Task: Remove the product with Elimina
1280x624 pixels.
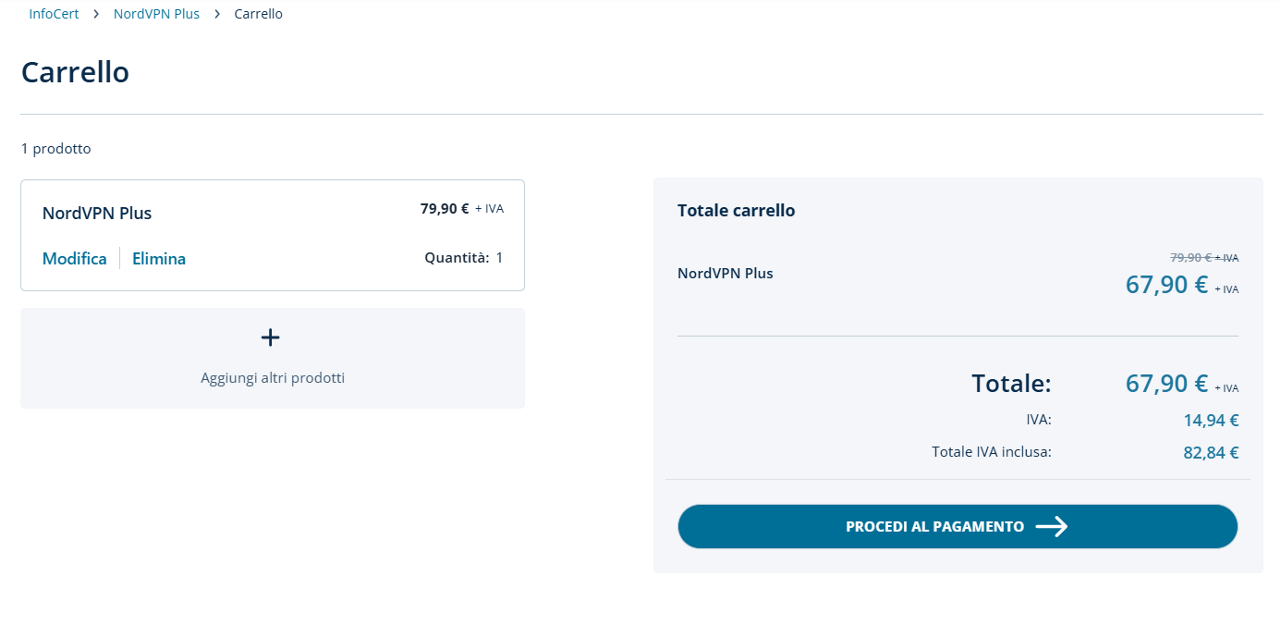Action: [159, 258]
